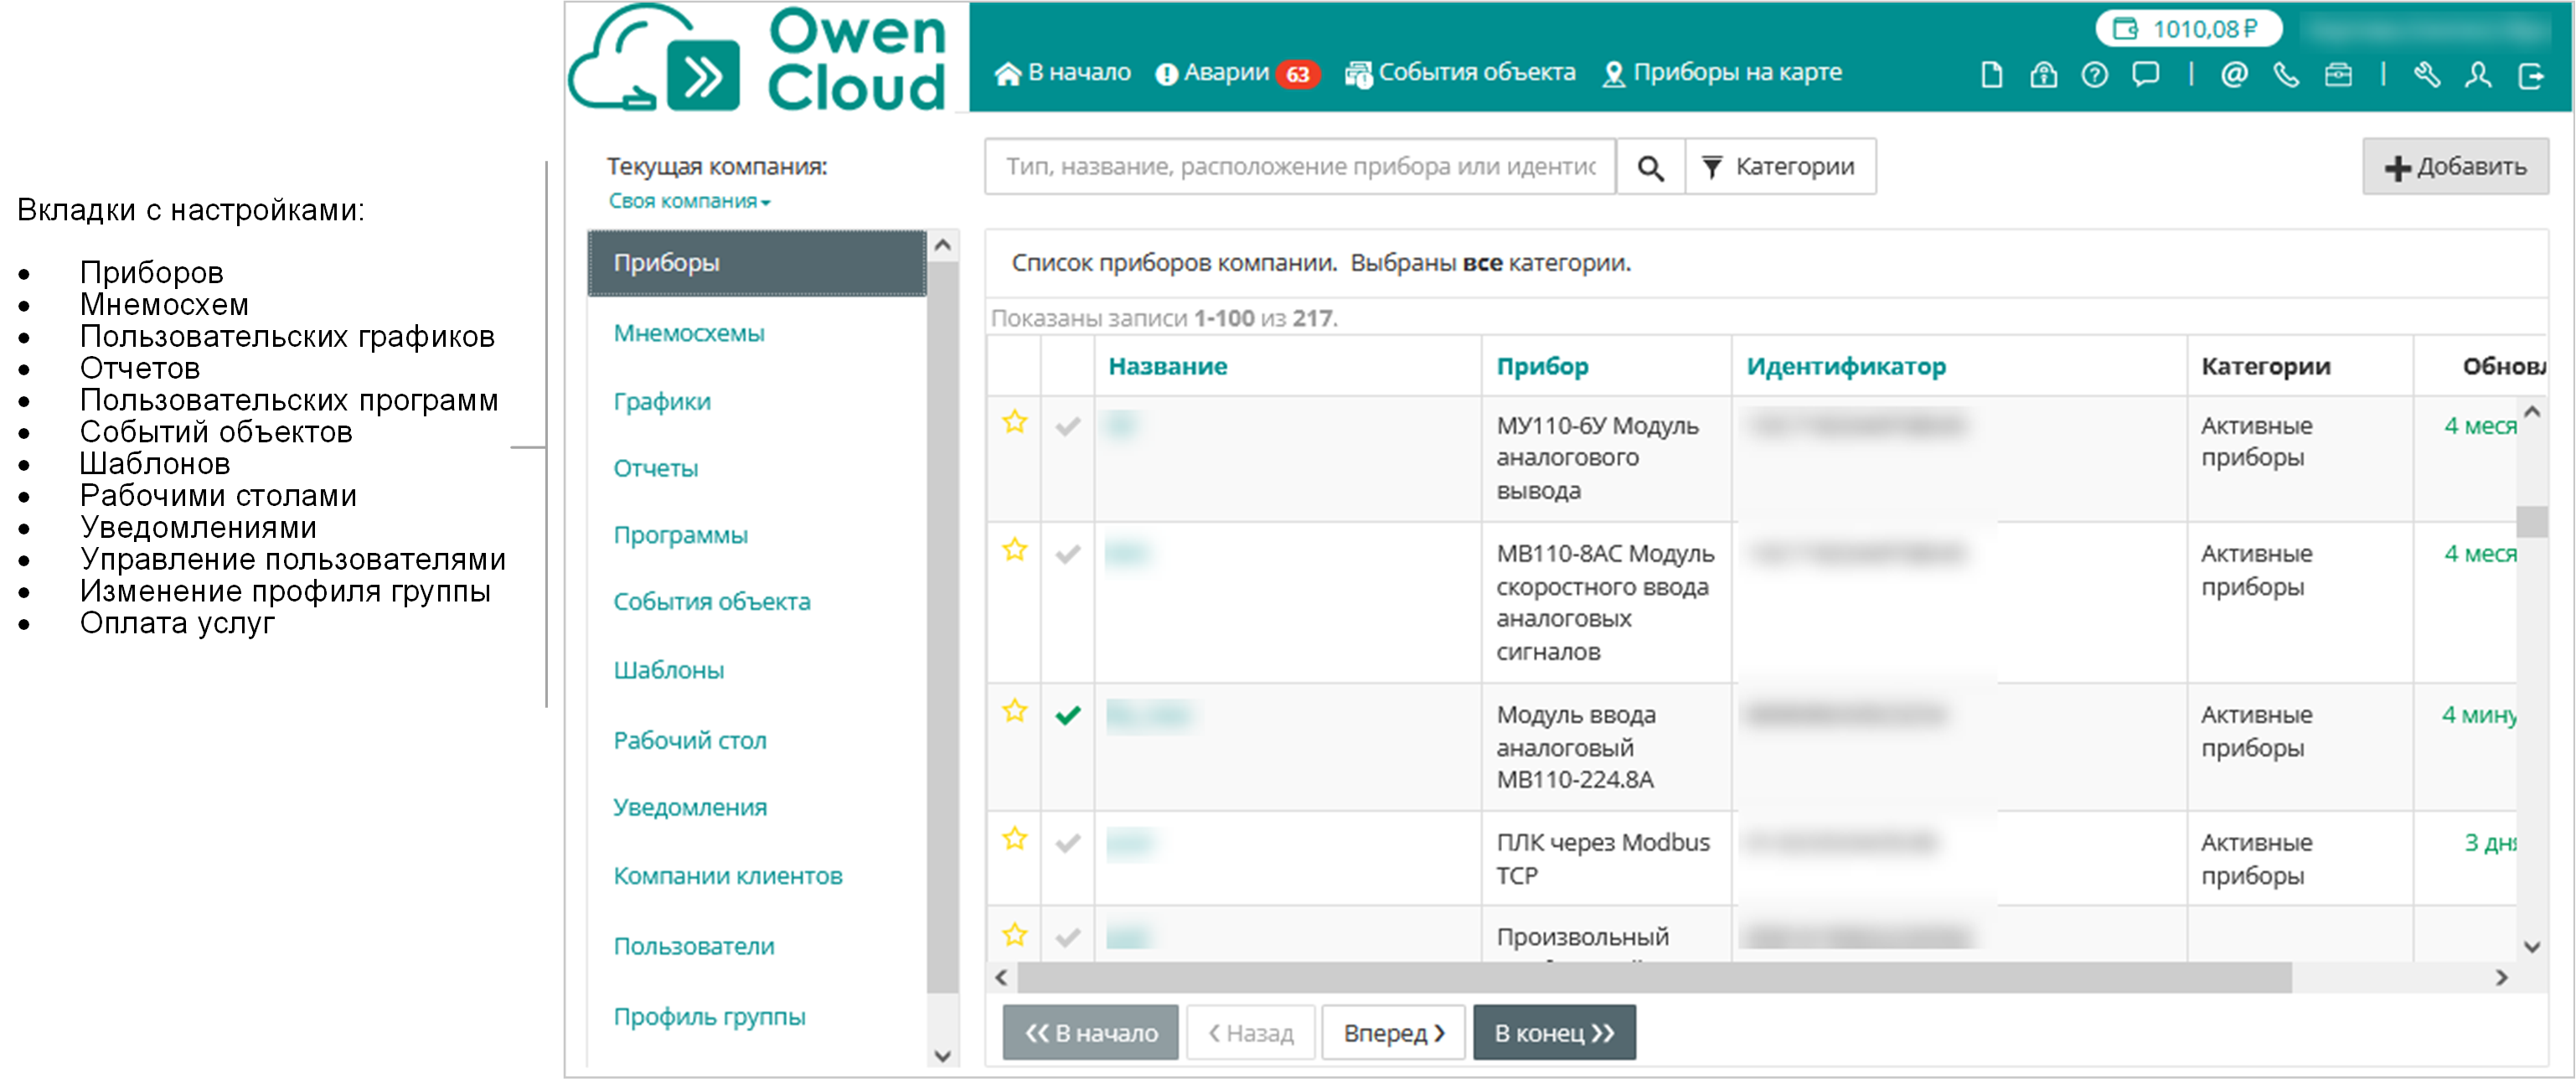Open the user profile icon
This screenshot has width=2576, height=1079.
tap(2478, 75)
